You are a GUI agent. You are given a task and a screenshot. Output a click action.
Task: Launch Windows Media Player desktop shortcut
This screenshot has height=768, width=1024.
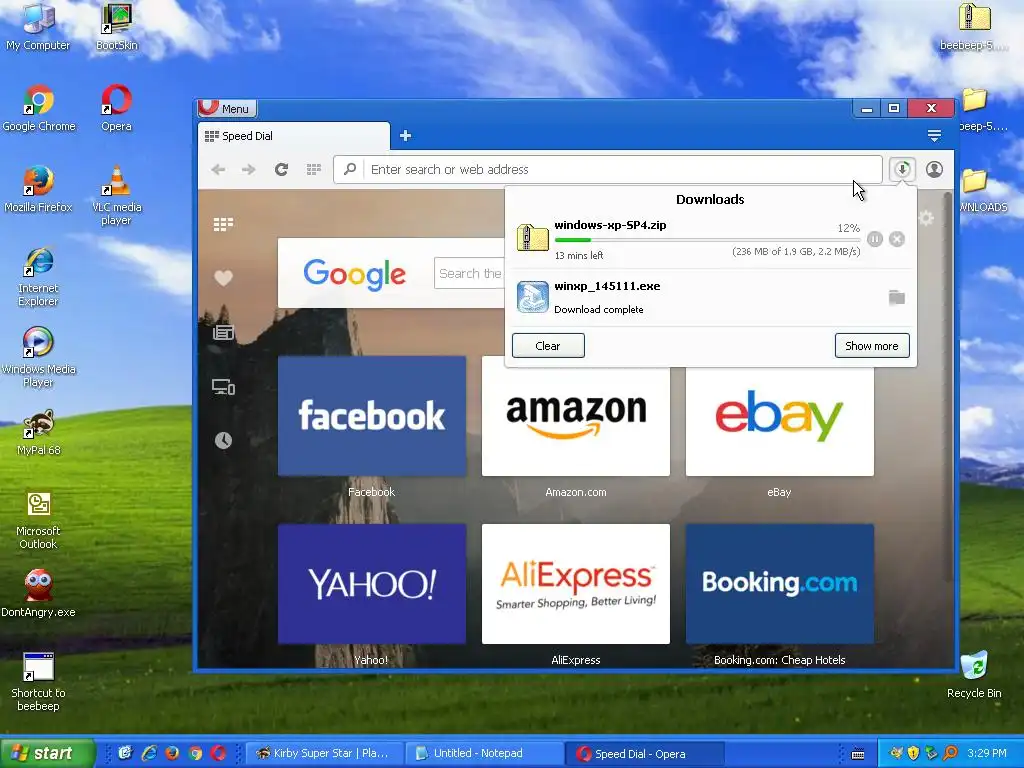pyautogui.click(x=38, y=358)
